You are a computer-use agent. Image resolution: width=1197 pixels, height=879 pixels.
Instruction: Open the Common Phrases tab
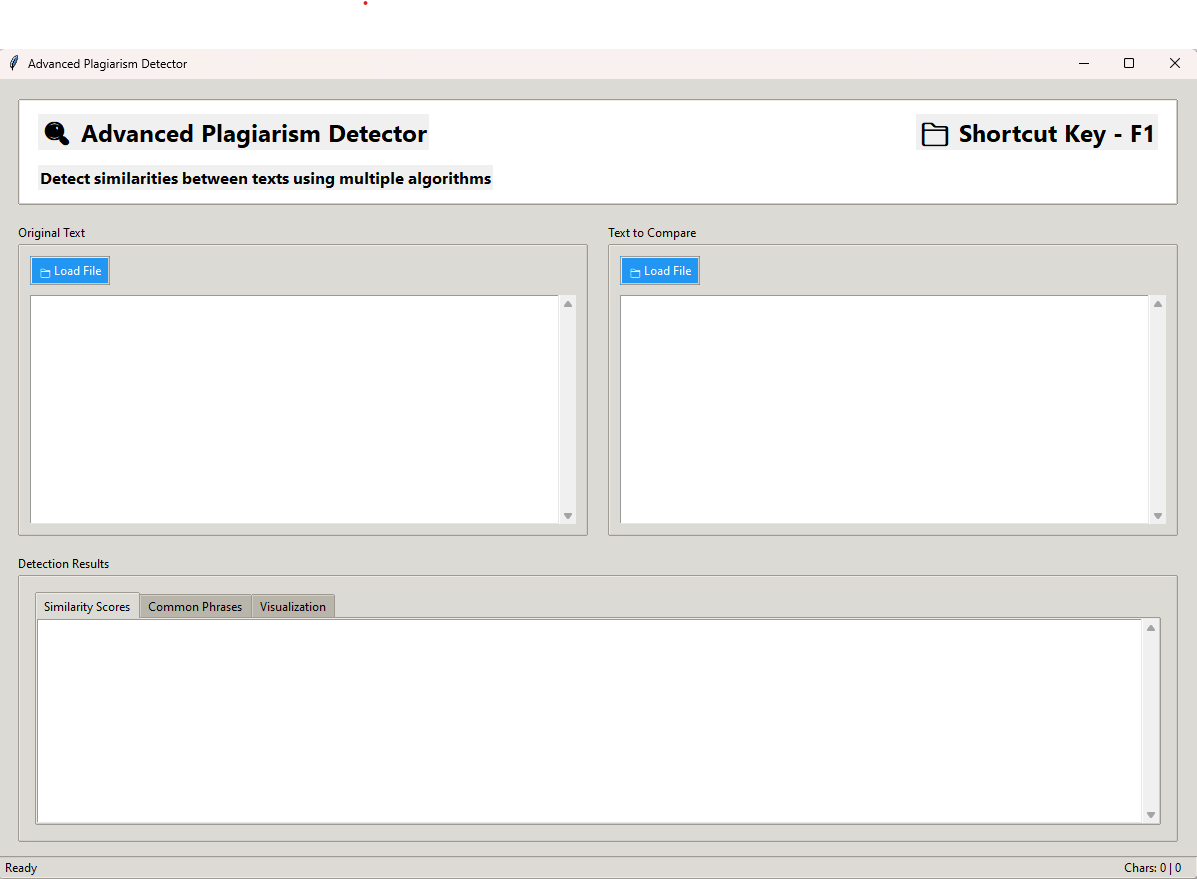[195, 607]
